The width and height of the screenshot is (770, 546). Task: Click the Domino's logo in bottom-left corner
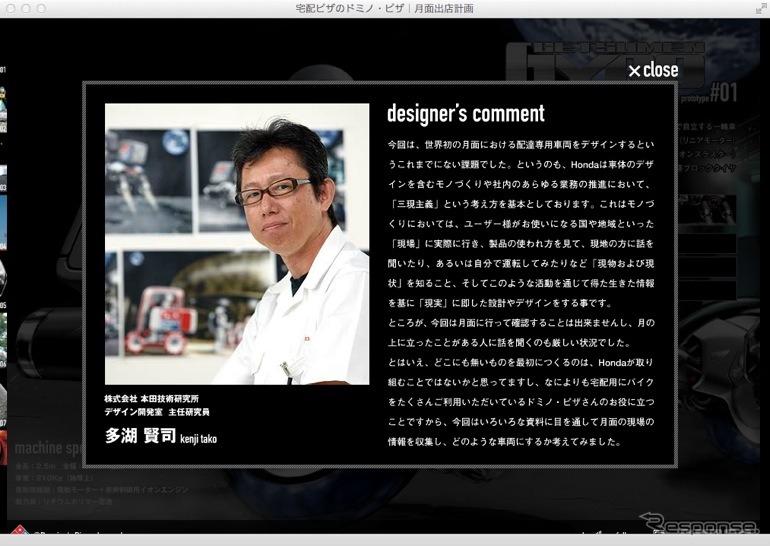tap(17, 532)
